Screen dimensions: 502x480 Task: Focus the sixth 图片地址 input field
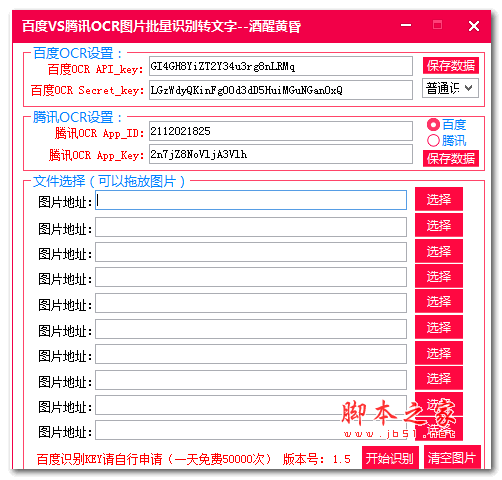251,329
